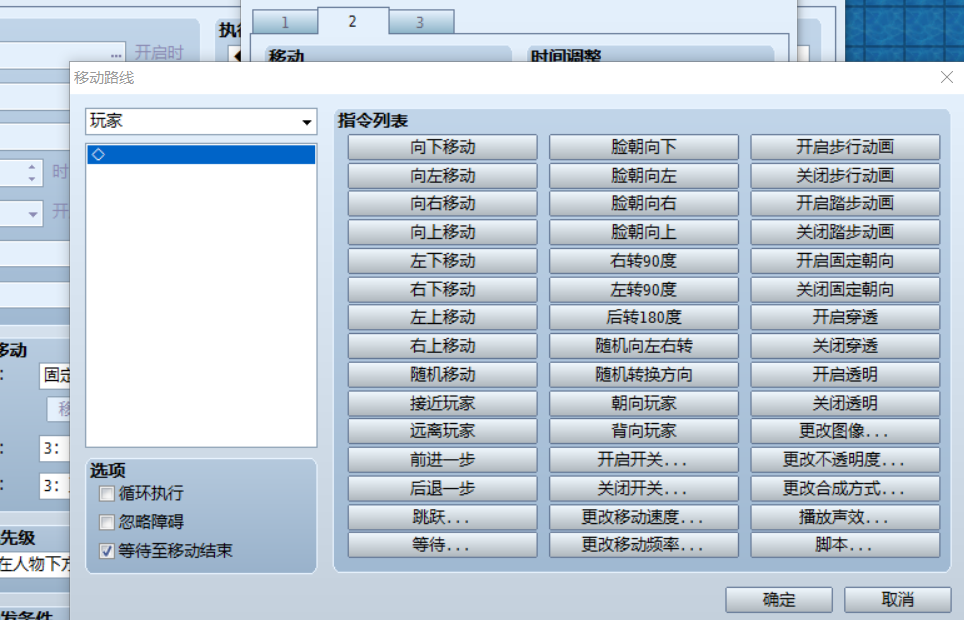The width and height of the screenshot is (964, 620).
Task: Uncheck 等待至移动结束 option
Action: coord(107,550)
